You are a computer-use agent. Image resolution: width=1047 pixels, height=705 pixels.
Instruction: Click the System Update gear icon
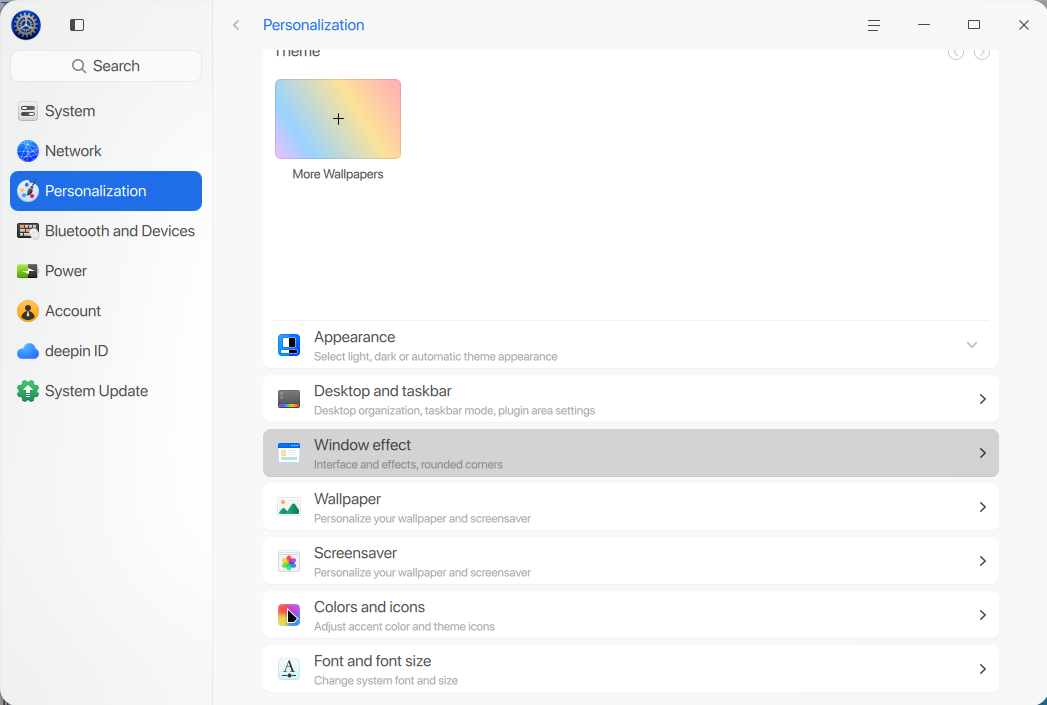point(27,391)
